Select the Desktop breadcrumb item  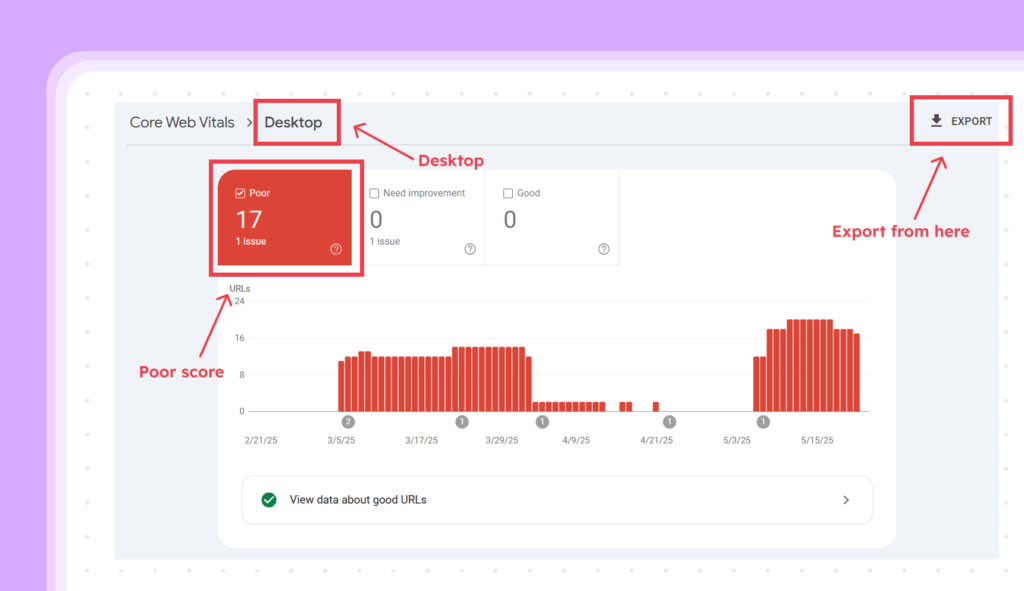coord(295,122)
